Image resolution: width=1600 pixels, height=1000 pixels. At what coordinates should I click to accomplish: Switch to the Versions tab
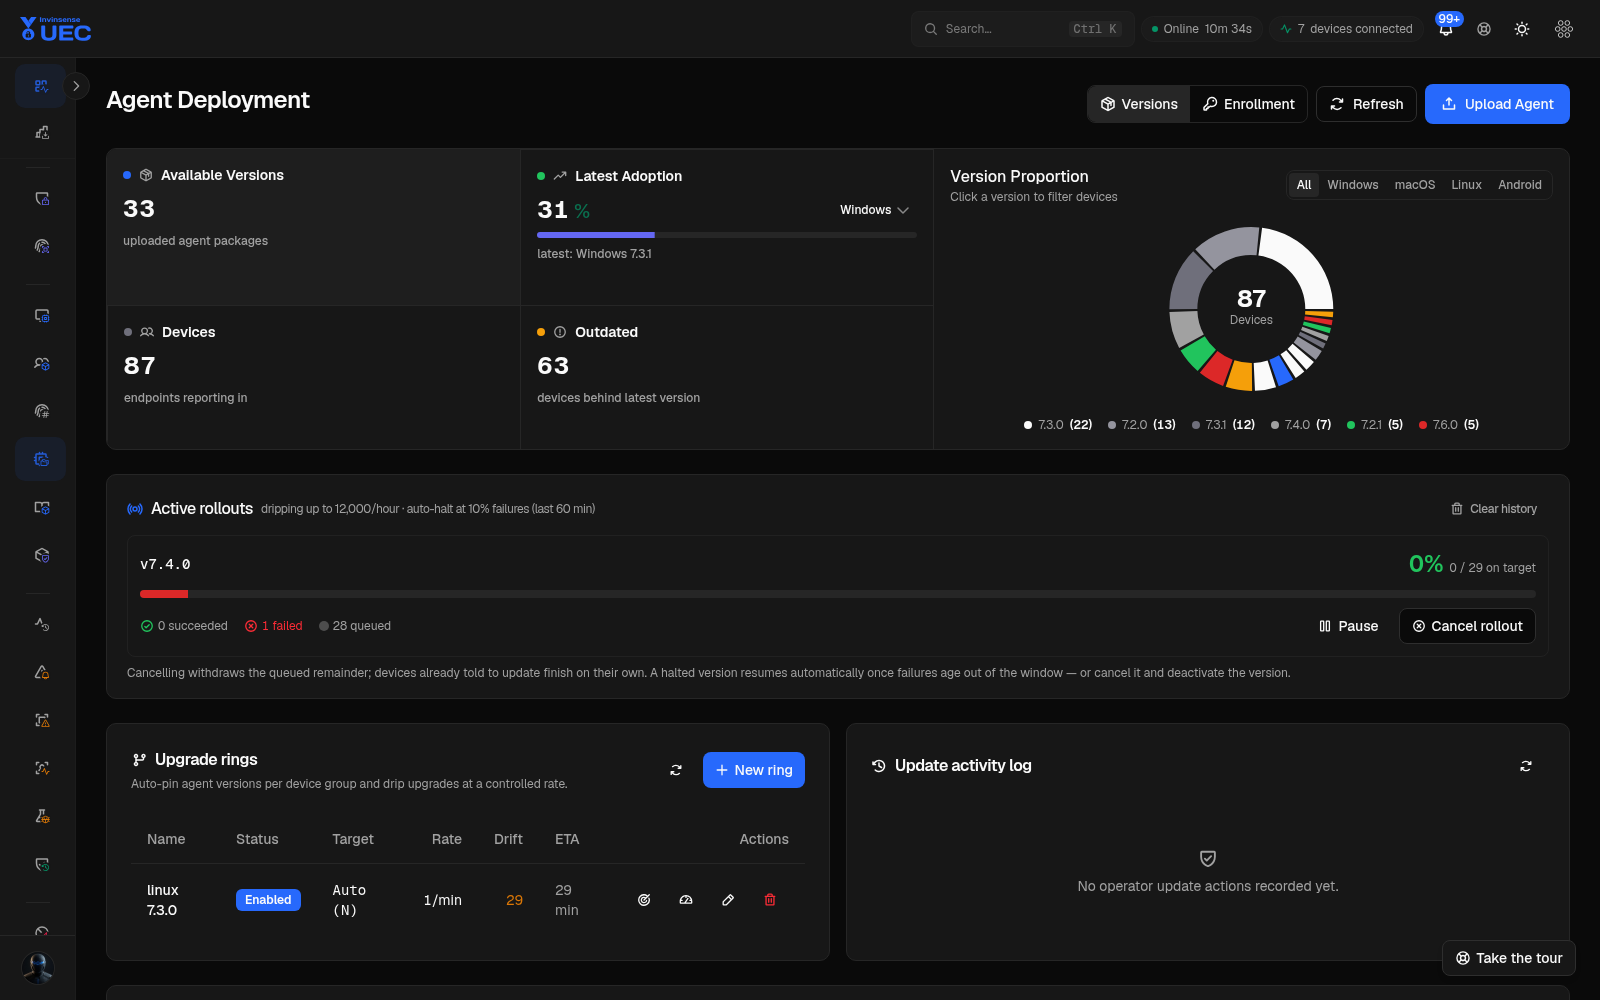(1139, 104)
